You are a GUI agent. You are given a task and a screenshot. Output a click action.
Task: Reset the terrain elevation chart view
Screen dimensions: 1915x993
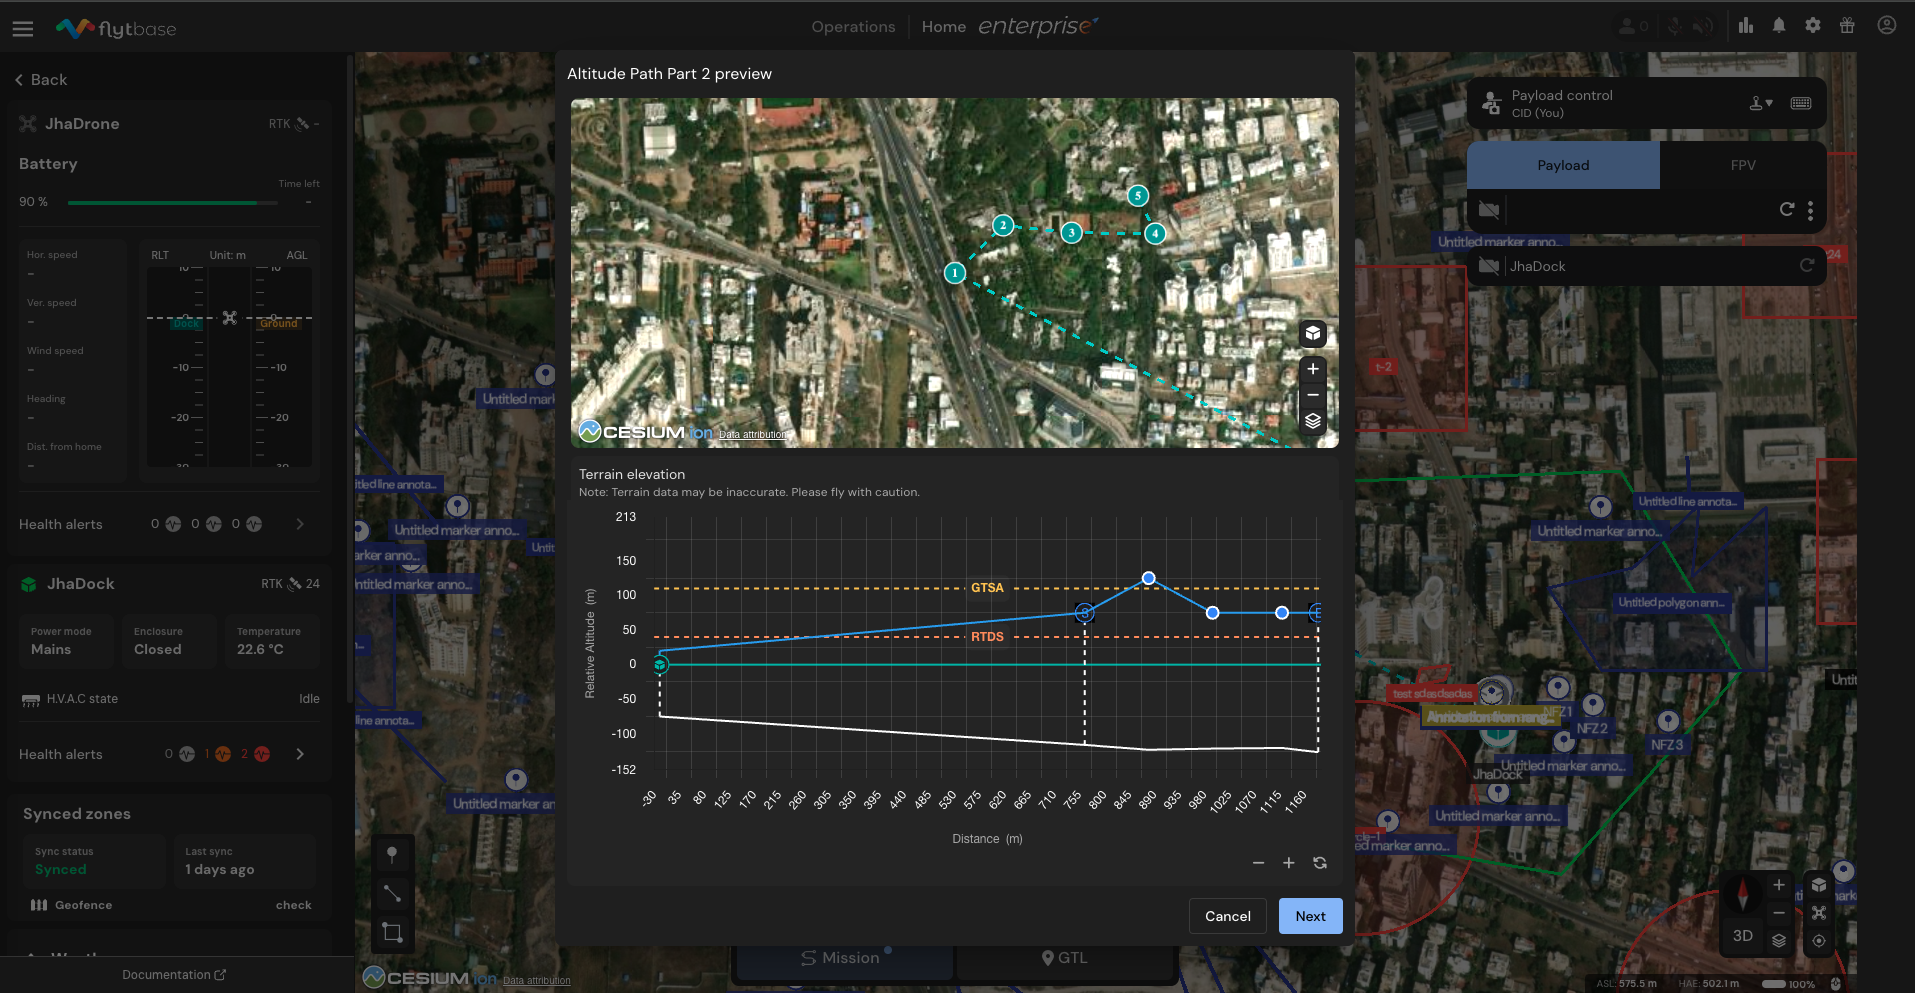(x=1320, y=863)
